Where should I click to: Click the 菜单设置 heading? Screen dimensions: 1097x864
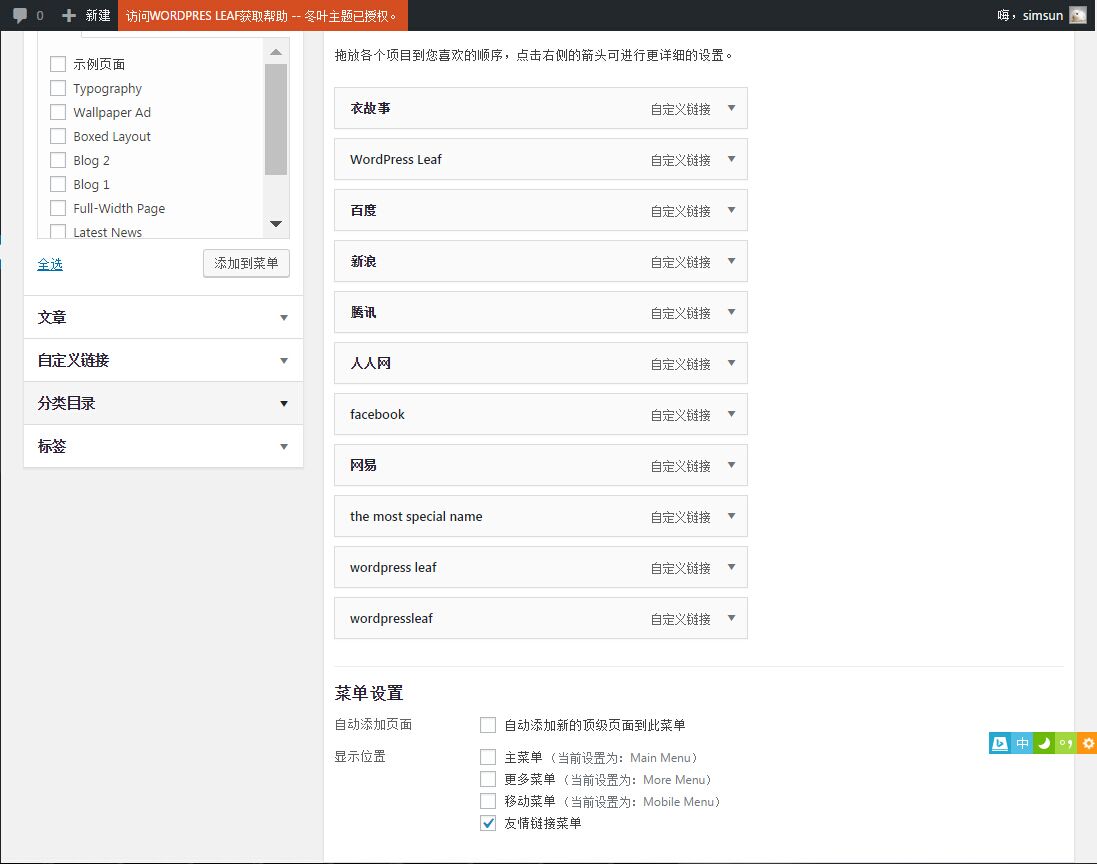(369, 693)
